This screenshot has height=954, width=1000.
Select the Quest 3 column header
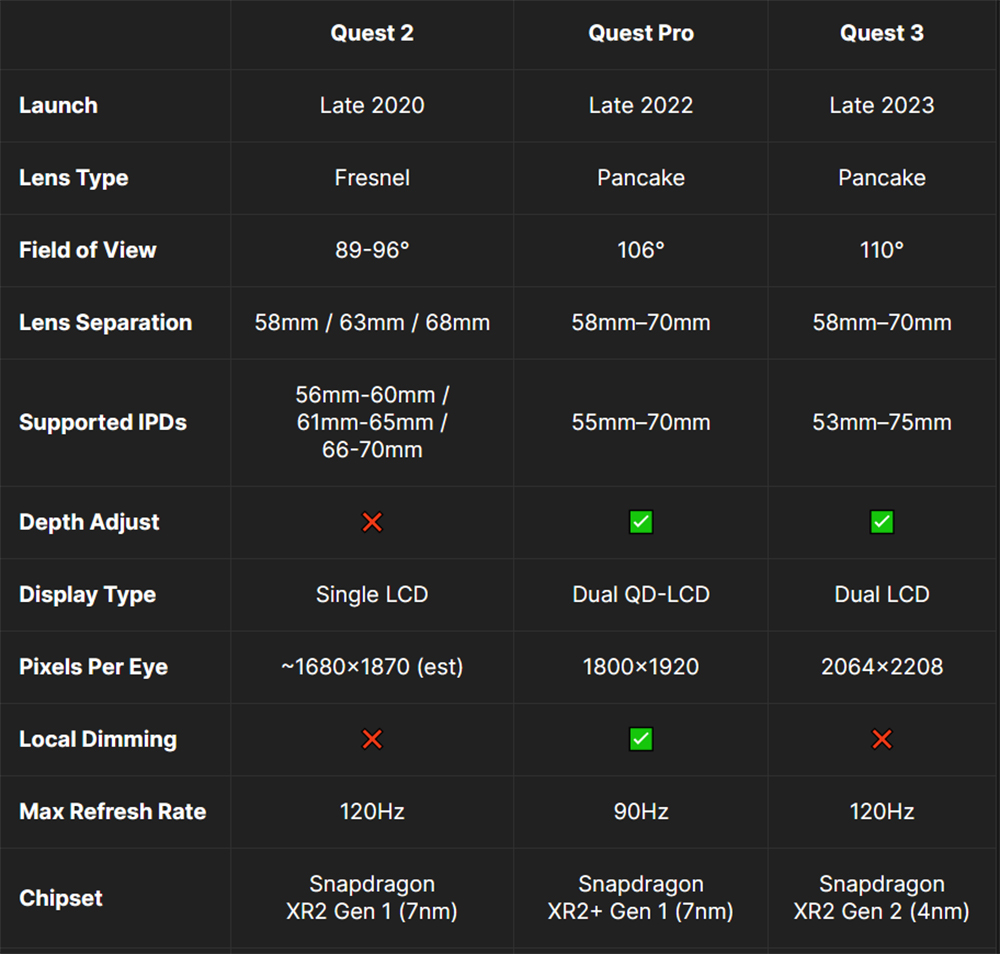coord(882,33)
